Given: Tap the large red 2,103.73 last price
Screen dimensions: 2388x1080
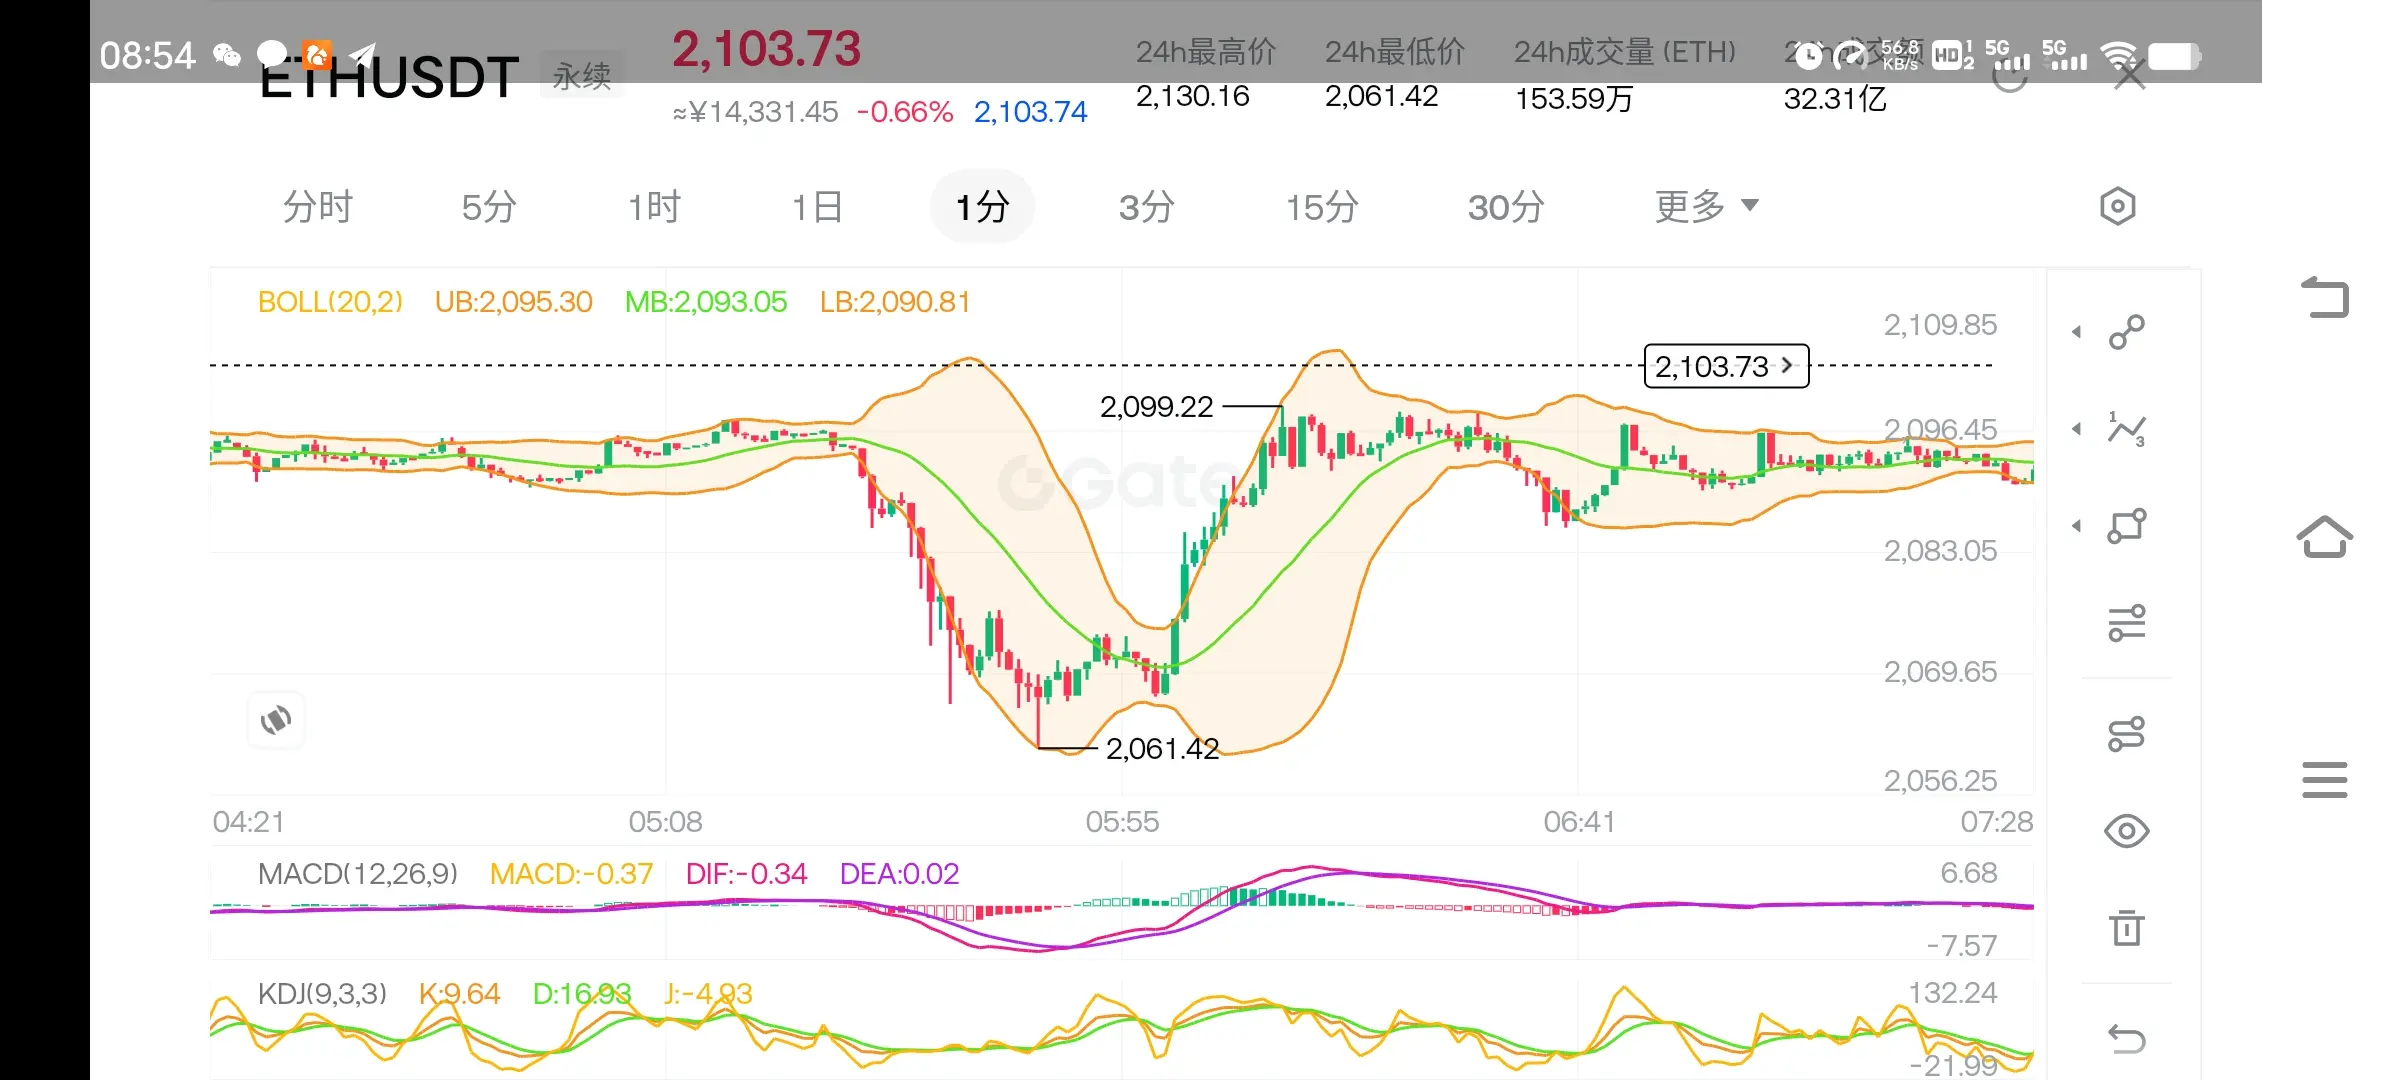Looking at the screenshot, I should point(766,49).
